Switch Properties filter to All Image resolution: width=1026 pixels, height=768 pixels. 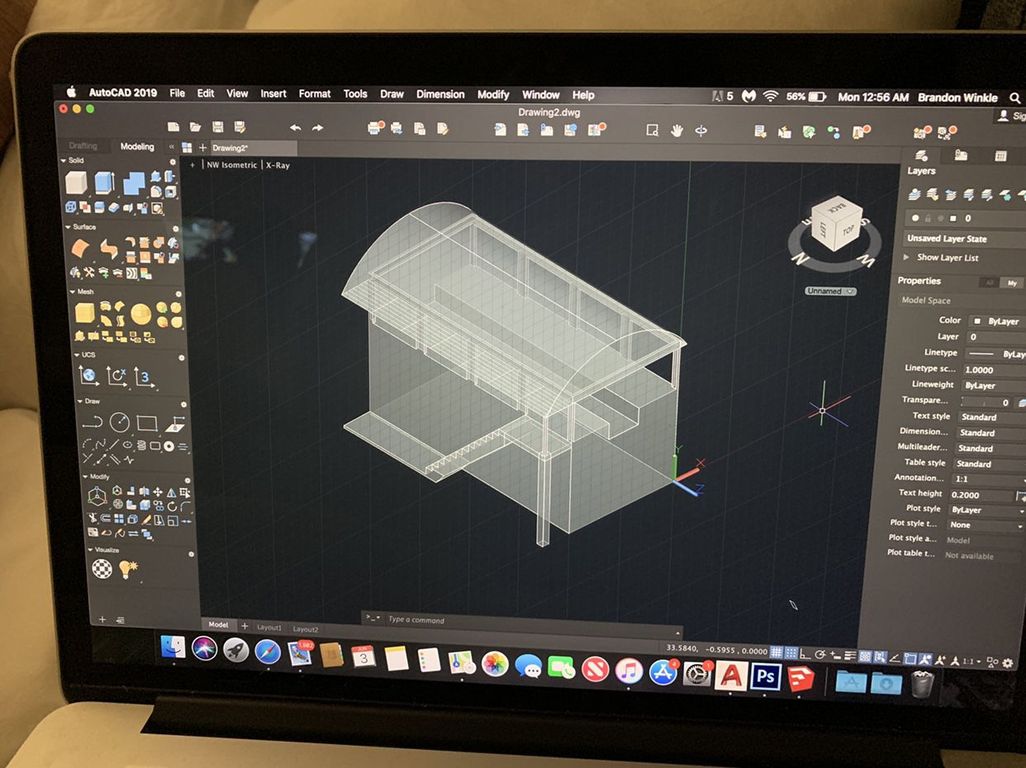[x=988, y=283]
